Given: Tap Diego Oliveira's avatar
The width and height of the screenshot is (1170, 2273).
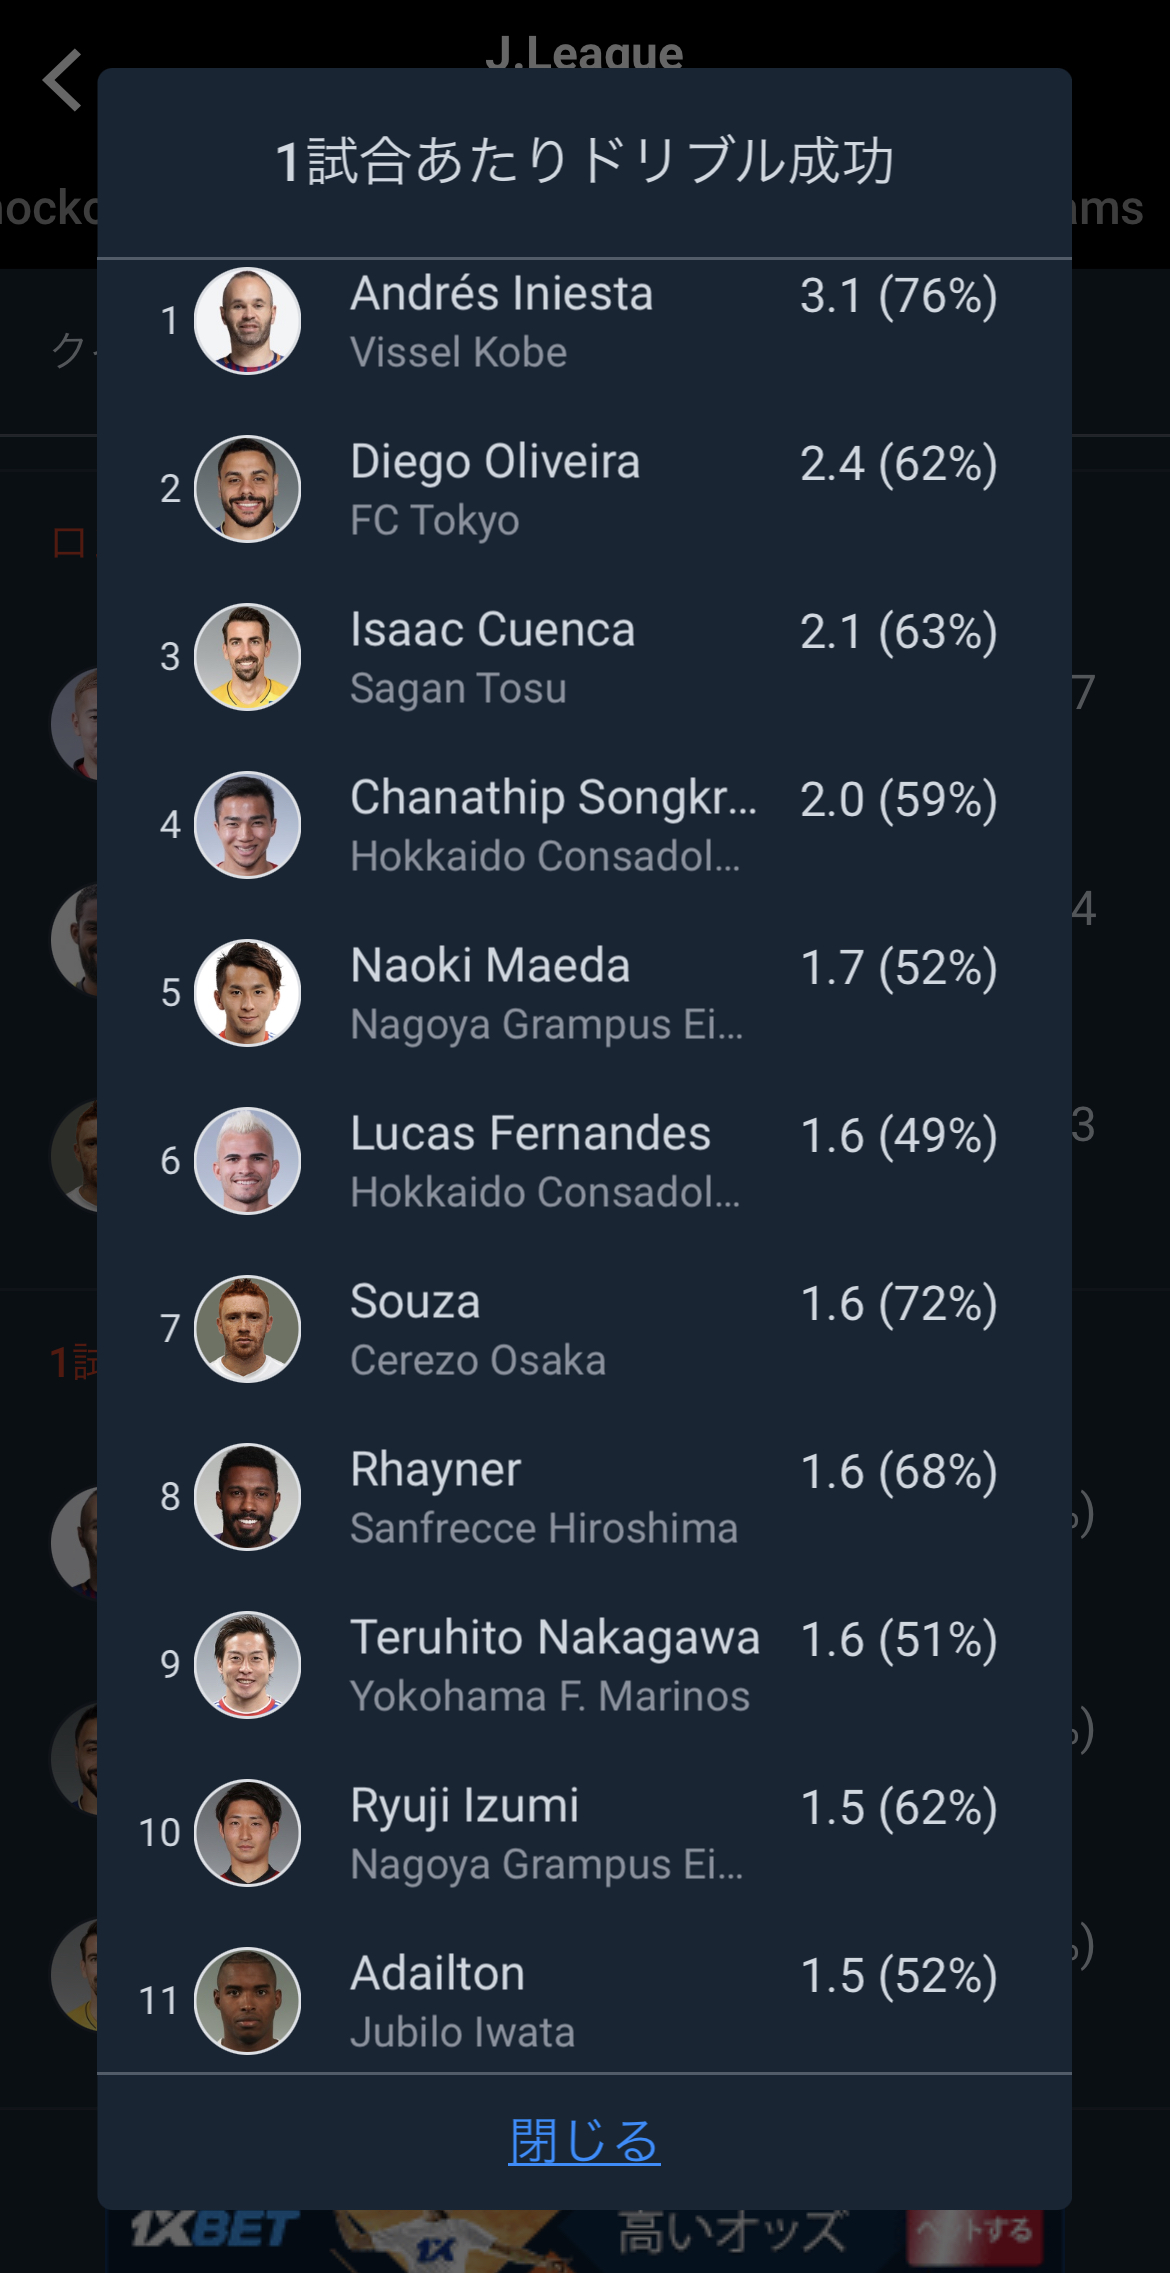Looking at the screenshot, I should 247,489.
